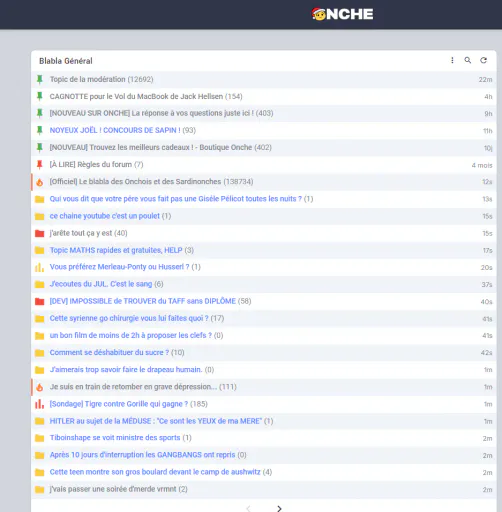Click folder icon beside drapeau humain topic
Image resolution: width=502 pixels, height=512 pixels.
(40, 370)
